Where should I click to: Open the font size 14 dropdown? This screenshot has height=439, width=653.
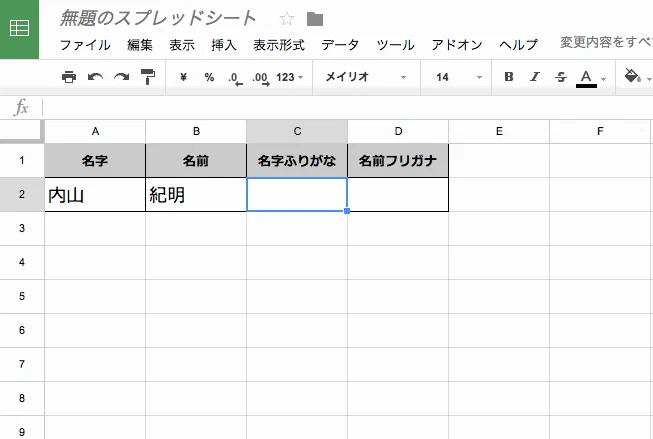click(x=459, y=77)
